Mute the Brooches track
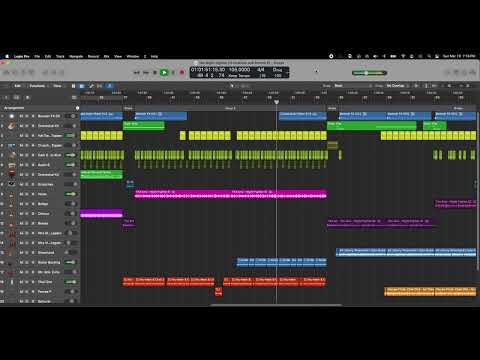The height and width of the screenshot is (360, 480). click(22, 184)
